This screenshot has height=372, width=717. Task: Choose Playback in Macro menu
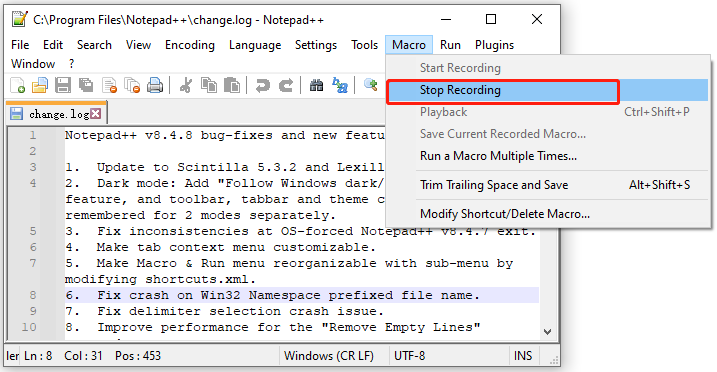548,112
